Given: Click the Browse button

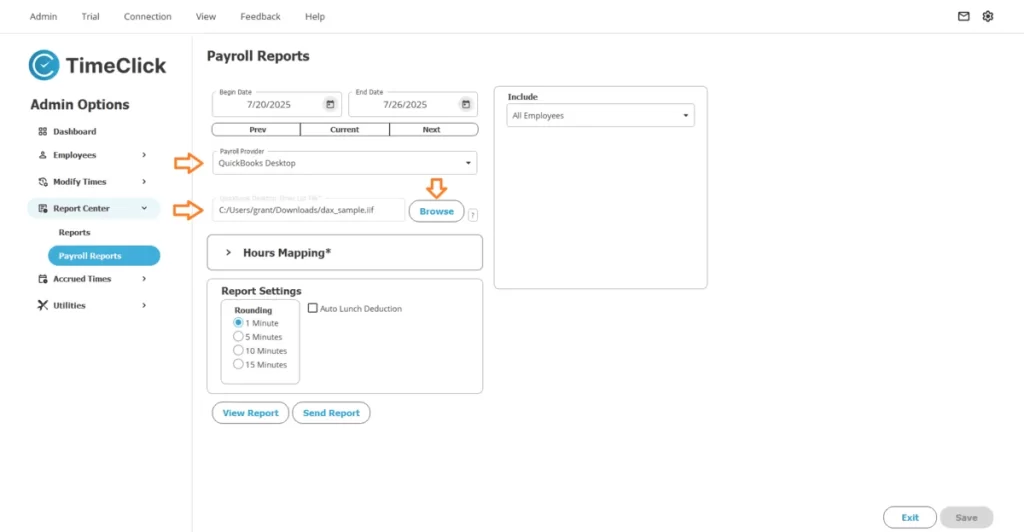Looking at the screenshot, I should point(436,211).
